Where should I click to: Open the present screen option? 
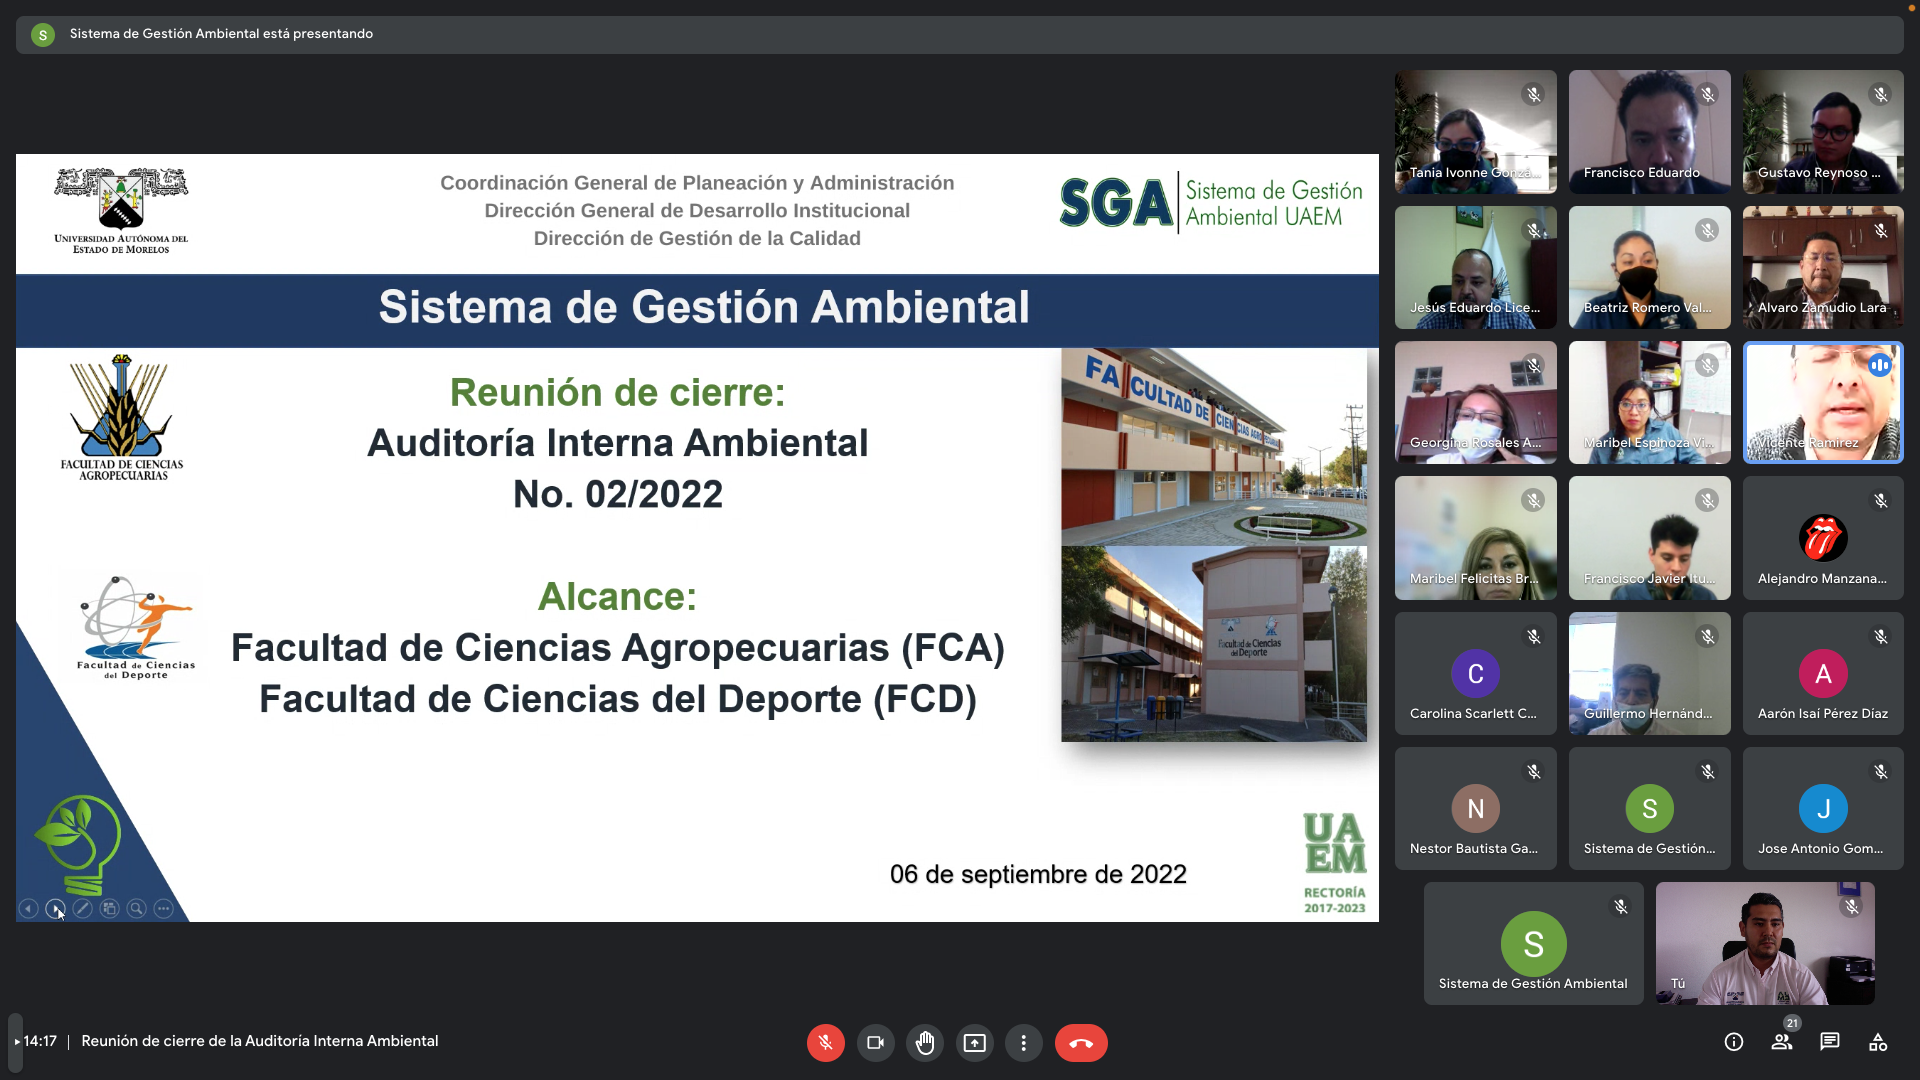click(x=974, y=1043)
